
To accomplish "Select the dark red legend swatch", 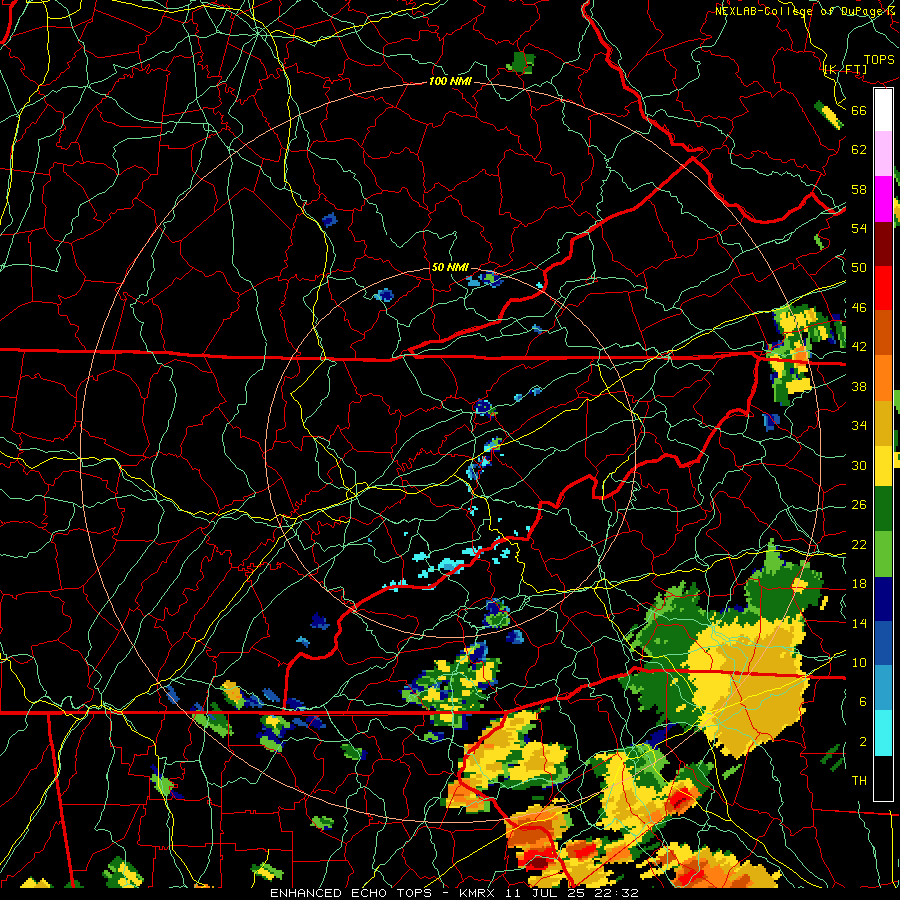I will pyautogui.click(x=883, y=243).
